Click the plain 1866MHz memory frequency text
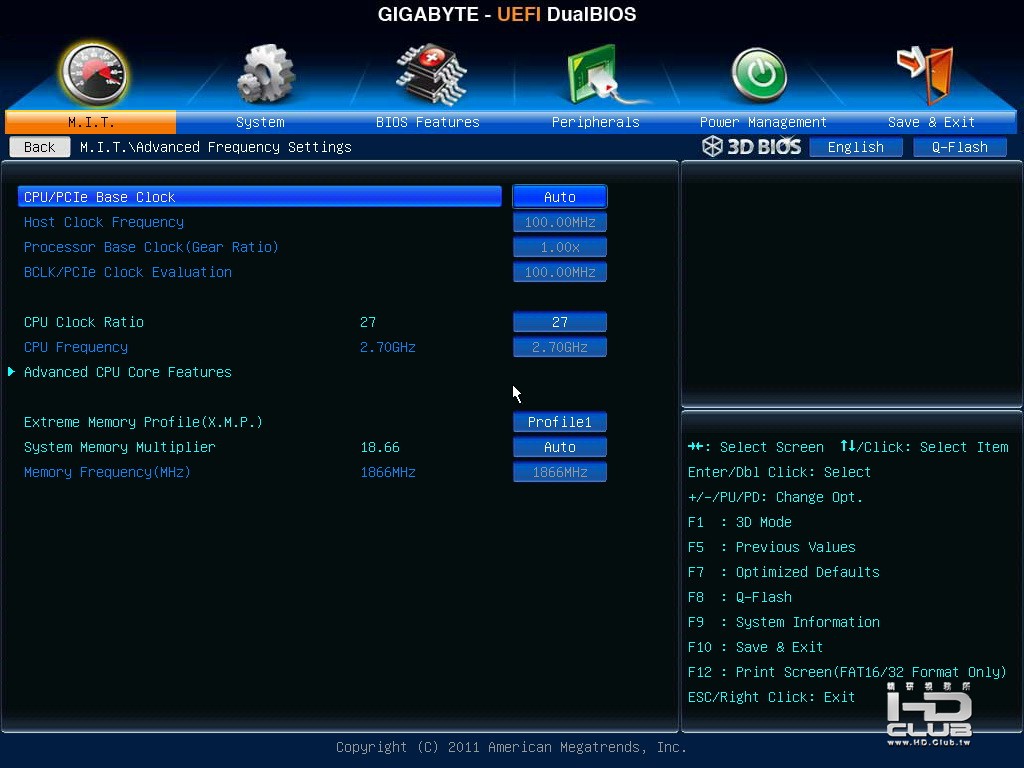This screenshot has width=1024, height=768. 388,472
